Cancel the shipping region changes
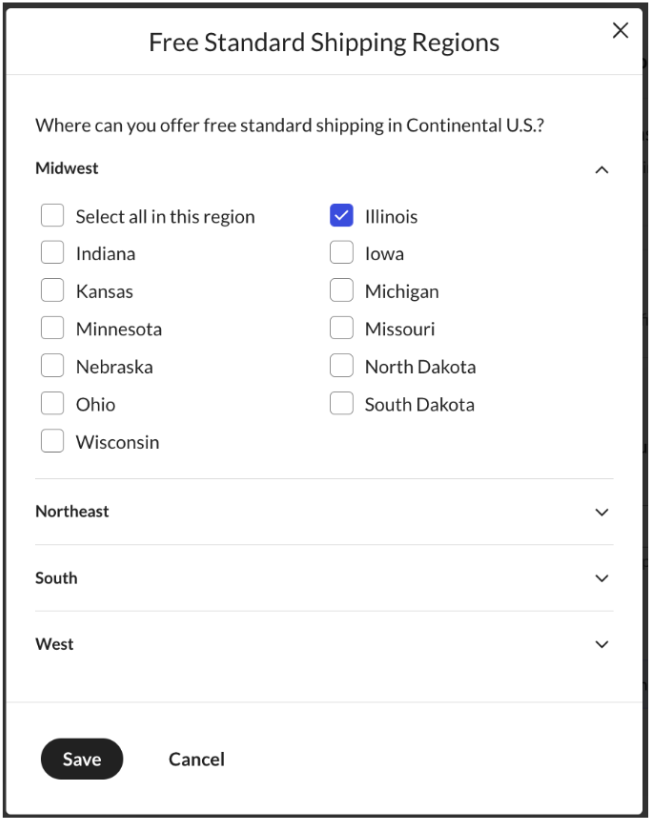Screen dimensions: 649x822 [196, 759]
